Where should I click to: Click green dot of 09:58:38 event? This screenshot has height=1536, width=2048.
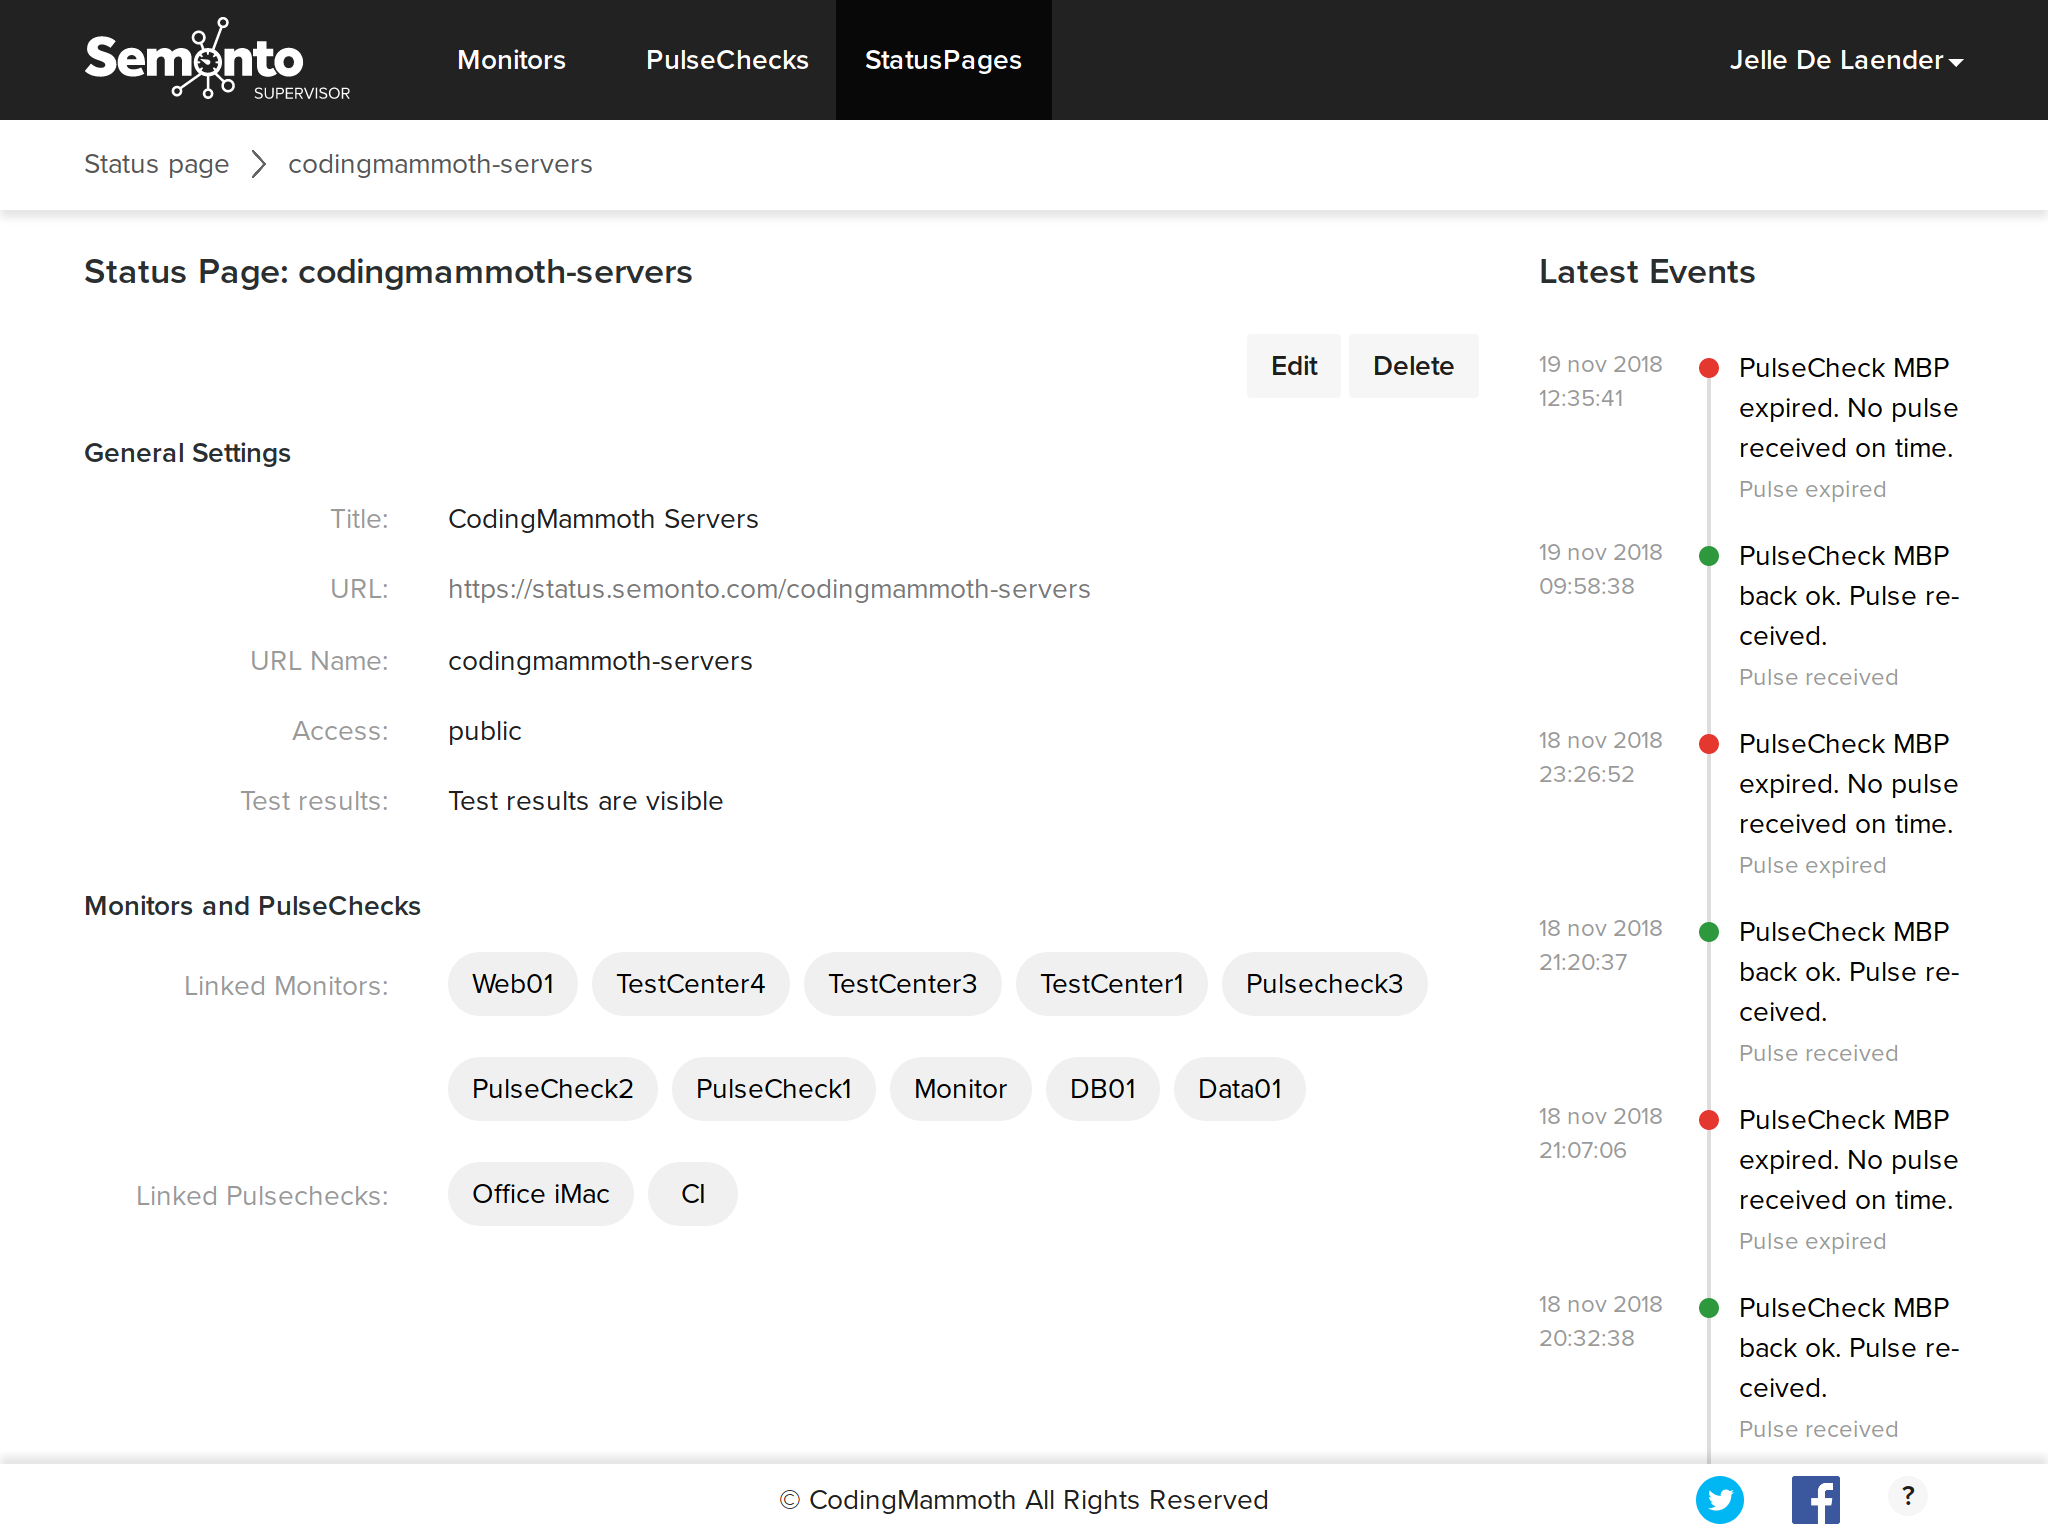1709,556
